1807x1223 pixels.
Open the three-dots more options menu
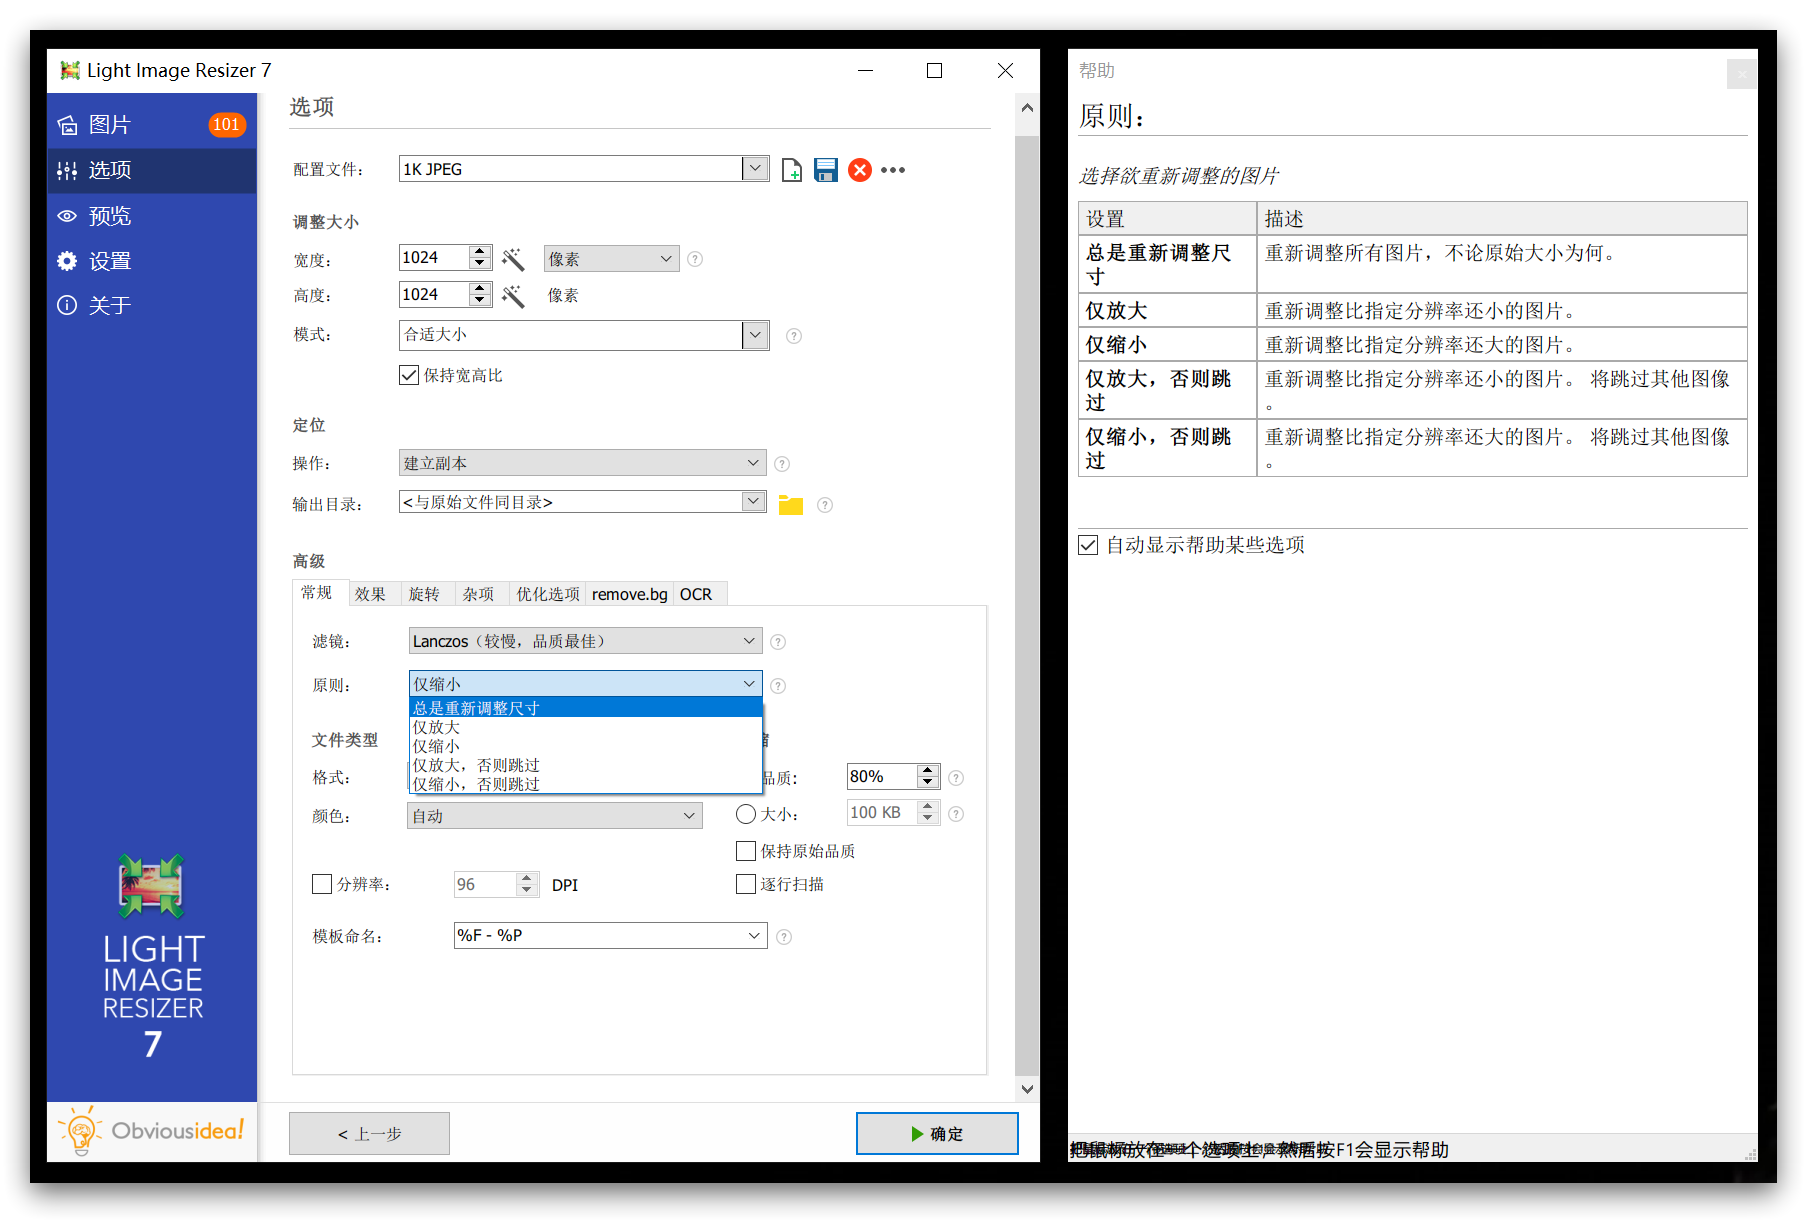[893, 170]
